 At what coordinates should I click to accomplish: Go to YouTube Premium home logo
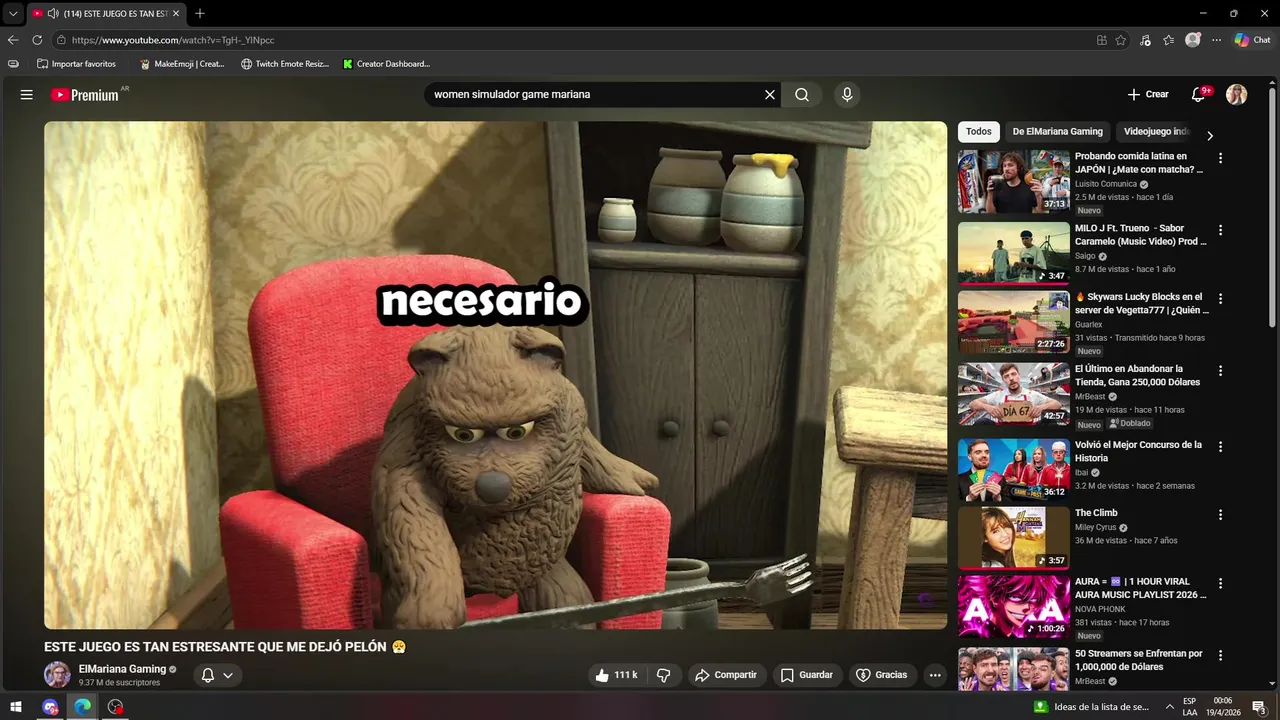click(85, 95)
